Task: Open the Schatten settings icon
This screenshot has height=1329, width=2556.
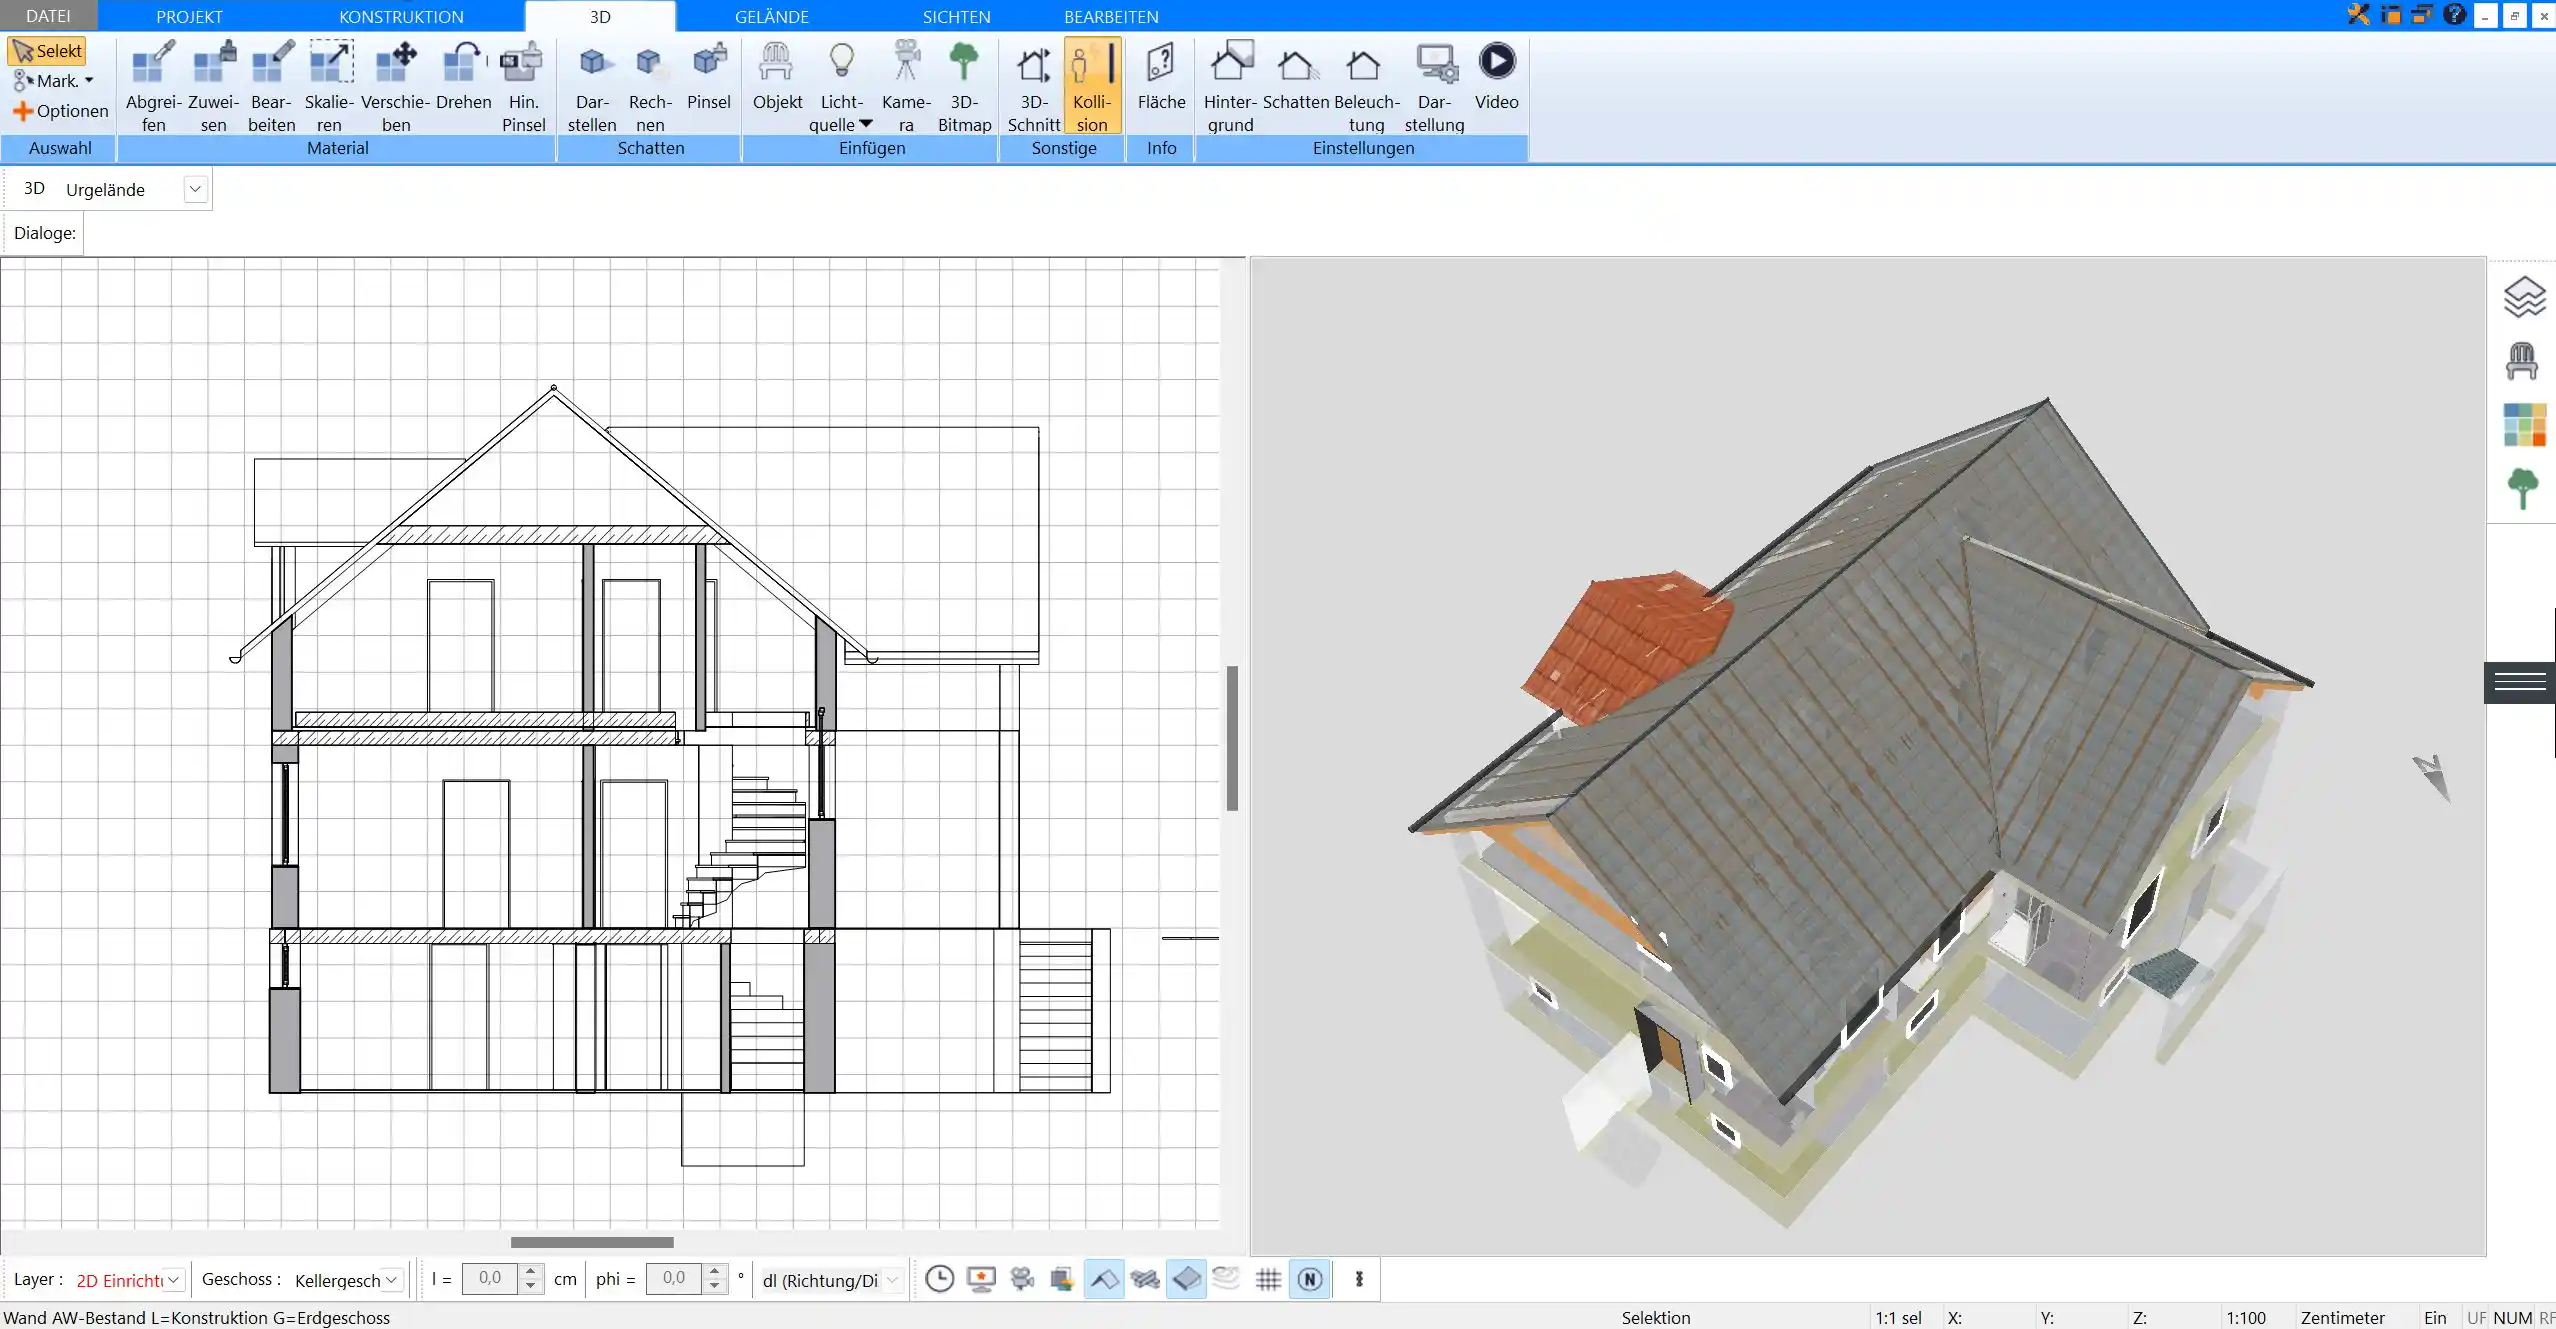Action: pos(1296,76)
